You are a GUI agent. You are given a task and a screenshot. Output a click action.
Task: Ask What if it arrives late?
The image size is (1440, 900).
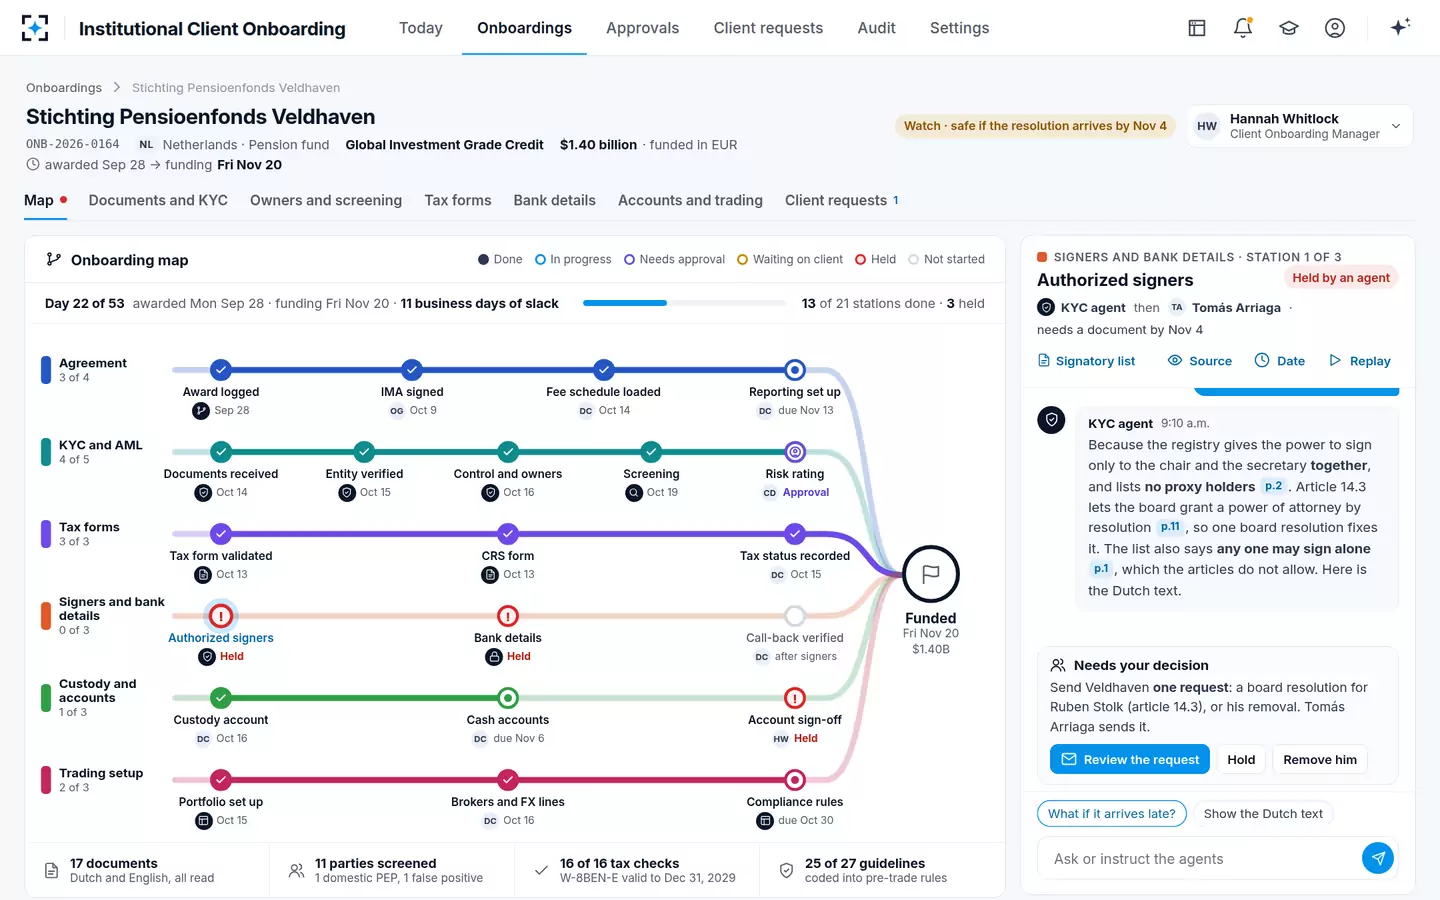[x=1112, y=813]
